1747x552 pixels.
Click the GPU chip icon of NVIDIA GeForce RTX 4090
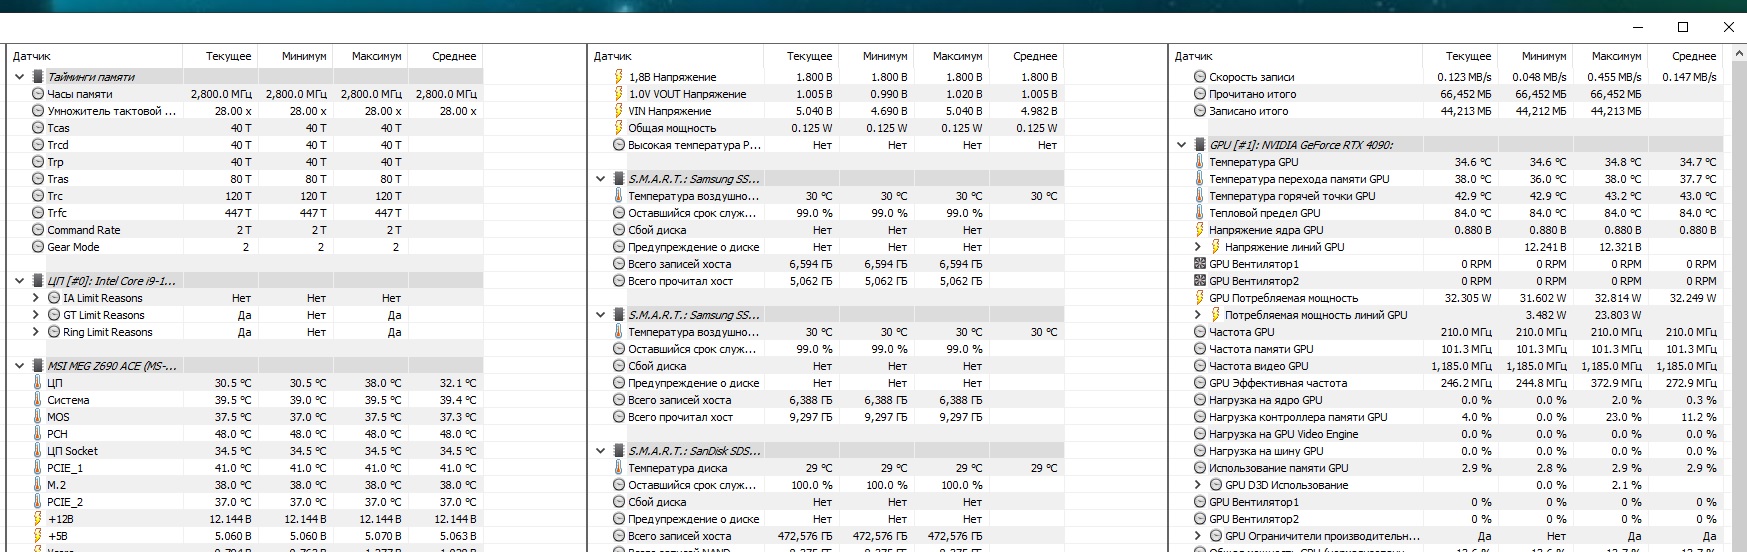[1200, 145]
